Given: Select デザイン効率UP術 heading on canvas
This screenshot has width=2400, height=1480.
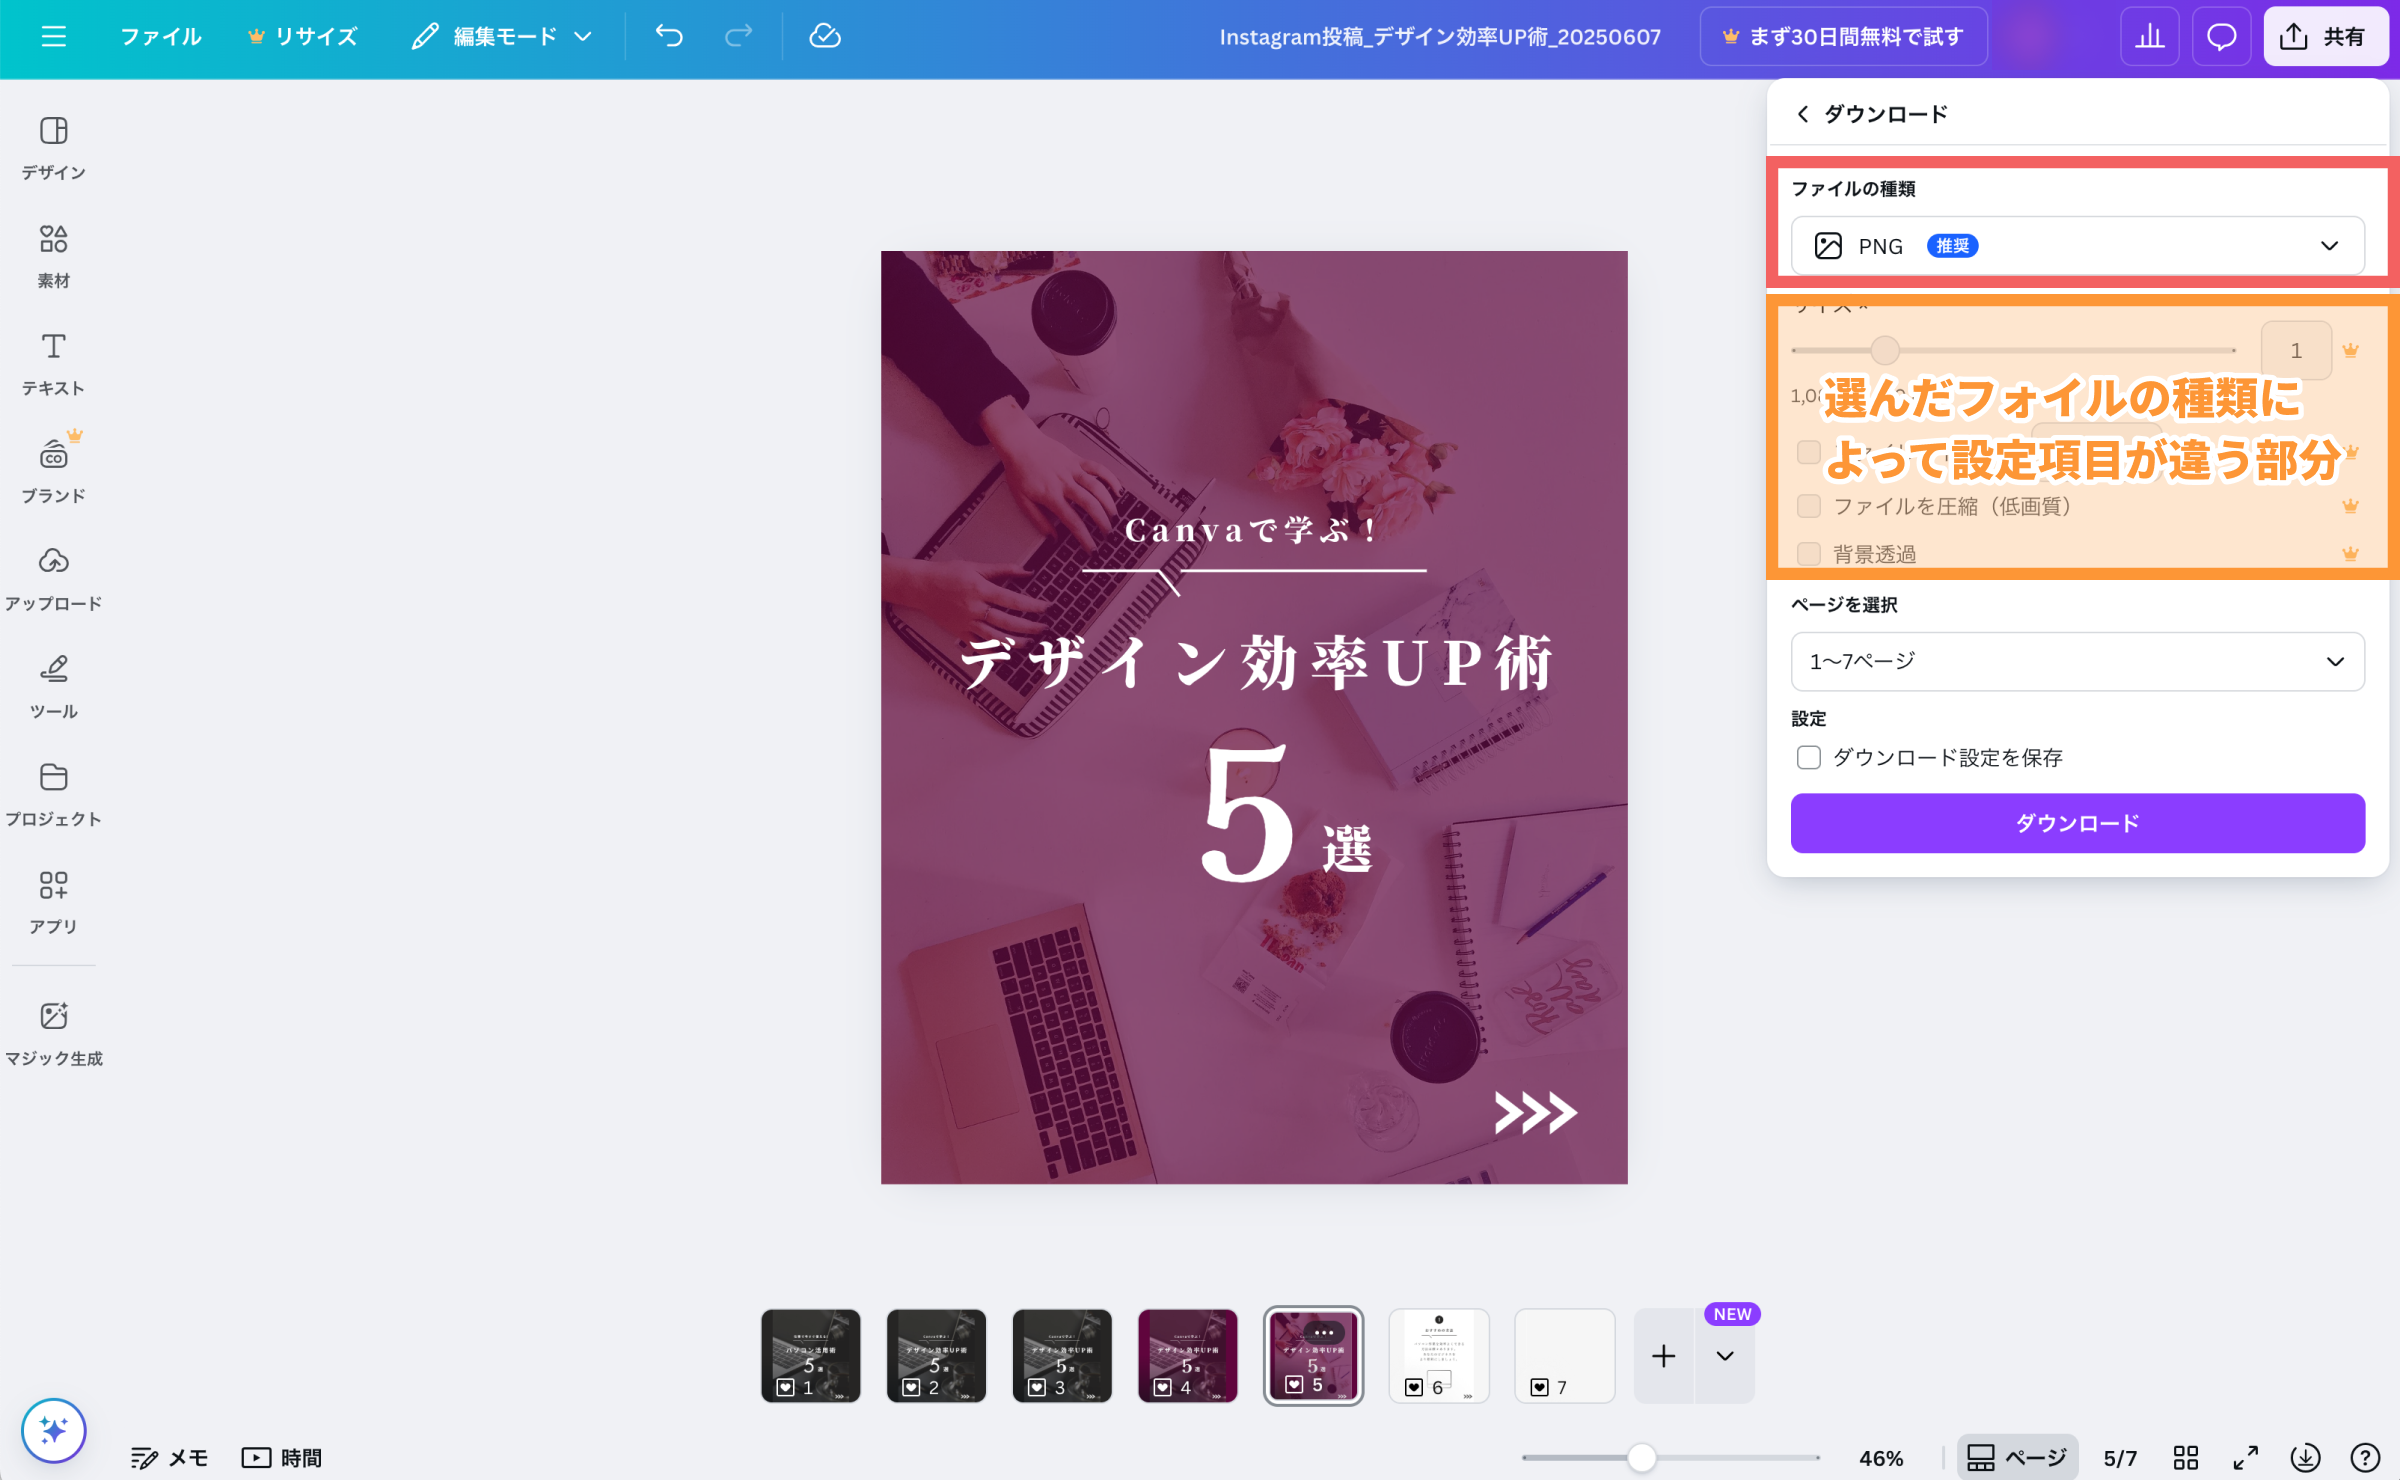Looking at the screenshot, I should pyautogui.click(x=1256, y=662).
